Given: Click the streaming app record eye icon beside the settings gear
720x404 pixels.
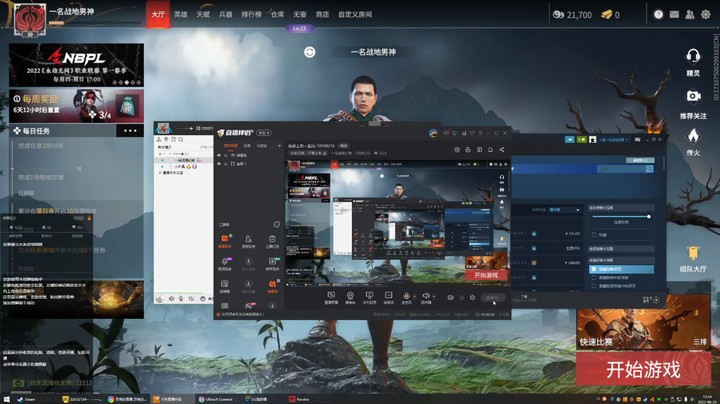Looking at the screenshot, I should pos(461,297).
